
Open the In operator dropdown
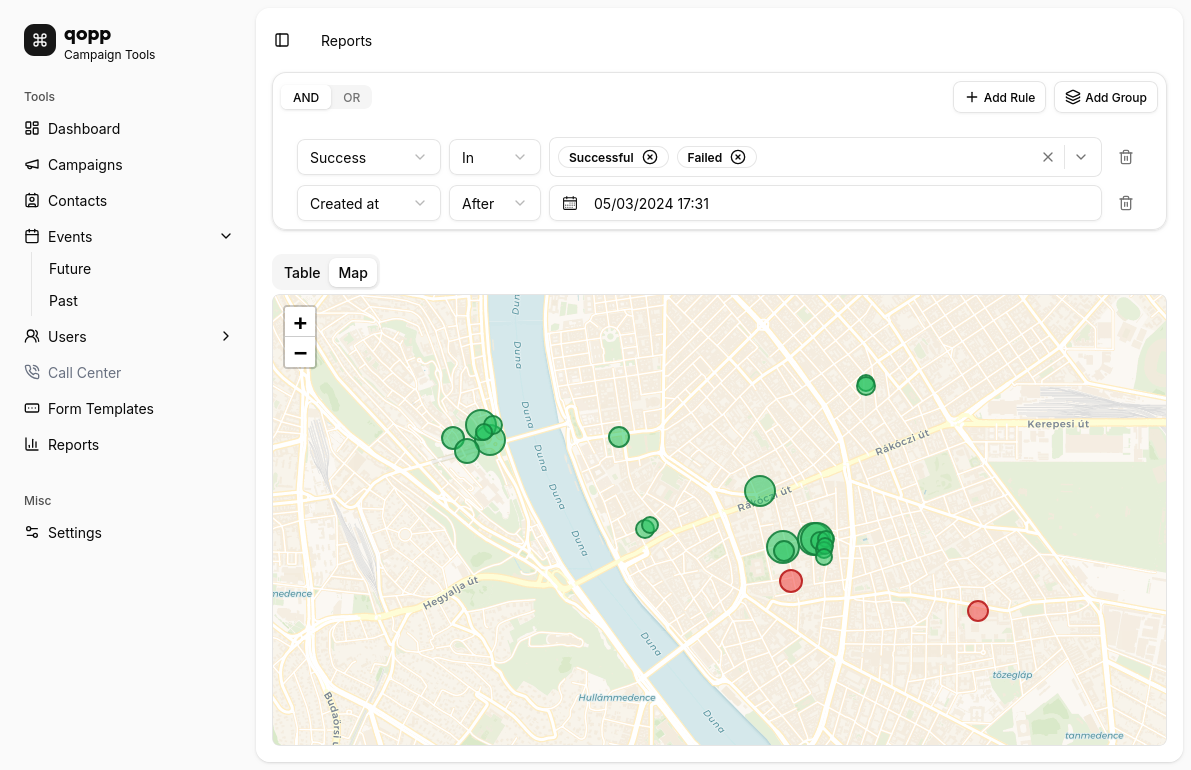click(494, 157)
